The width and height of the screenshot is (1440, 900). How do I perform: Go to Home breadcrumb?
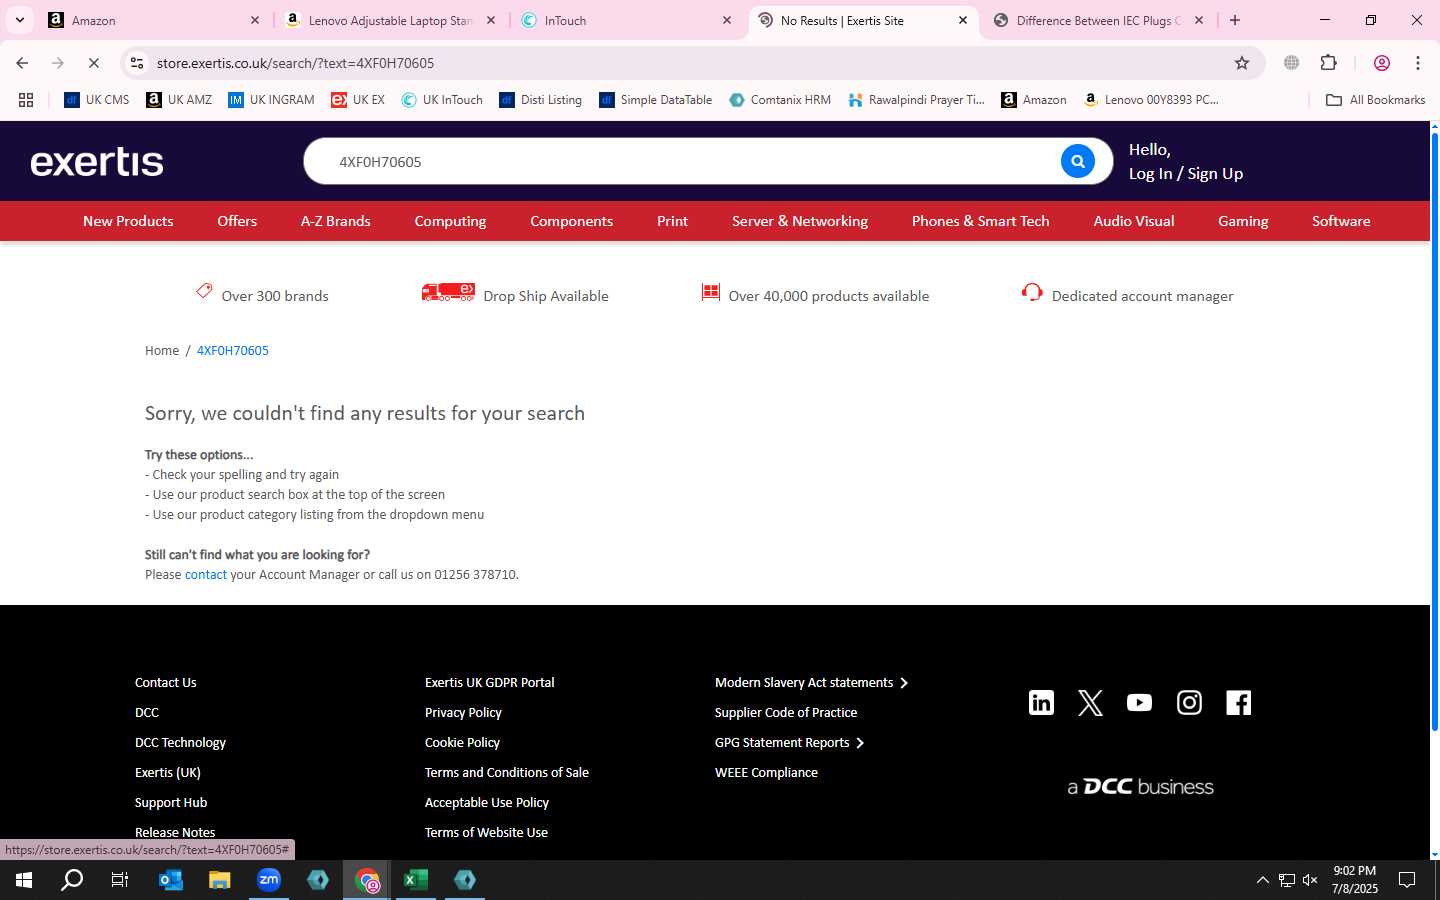click(x=162, y=350)
